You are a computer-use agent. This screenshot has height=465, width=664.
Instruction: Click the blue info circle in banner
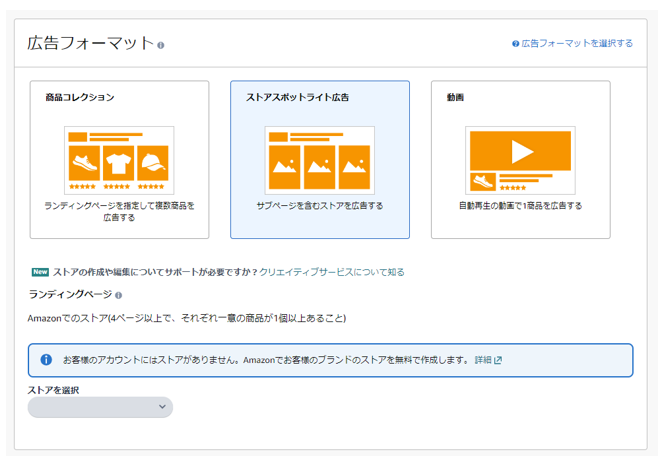tap(46, 360)
